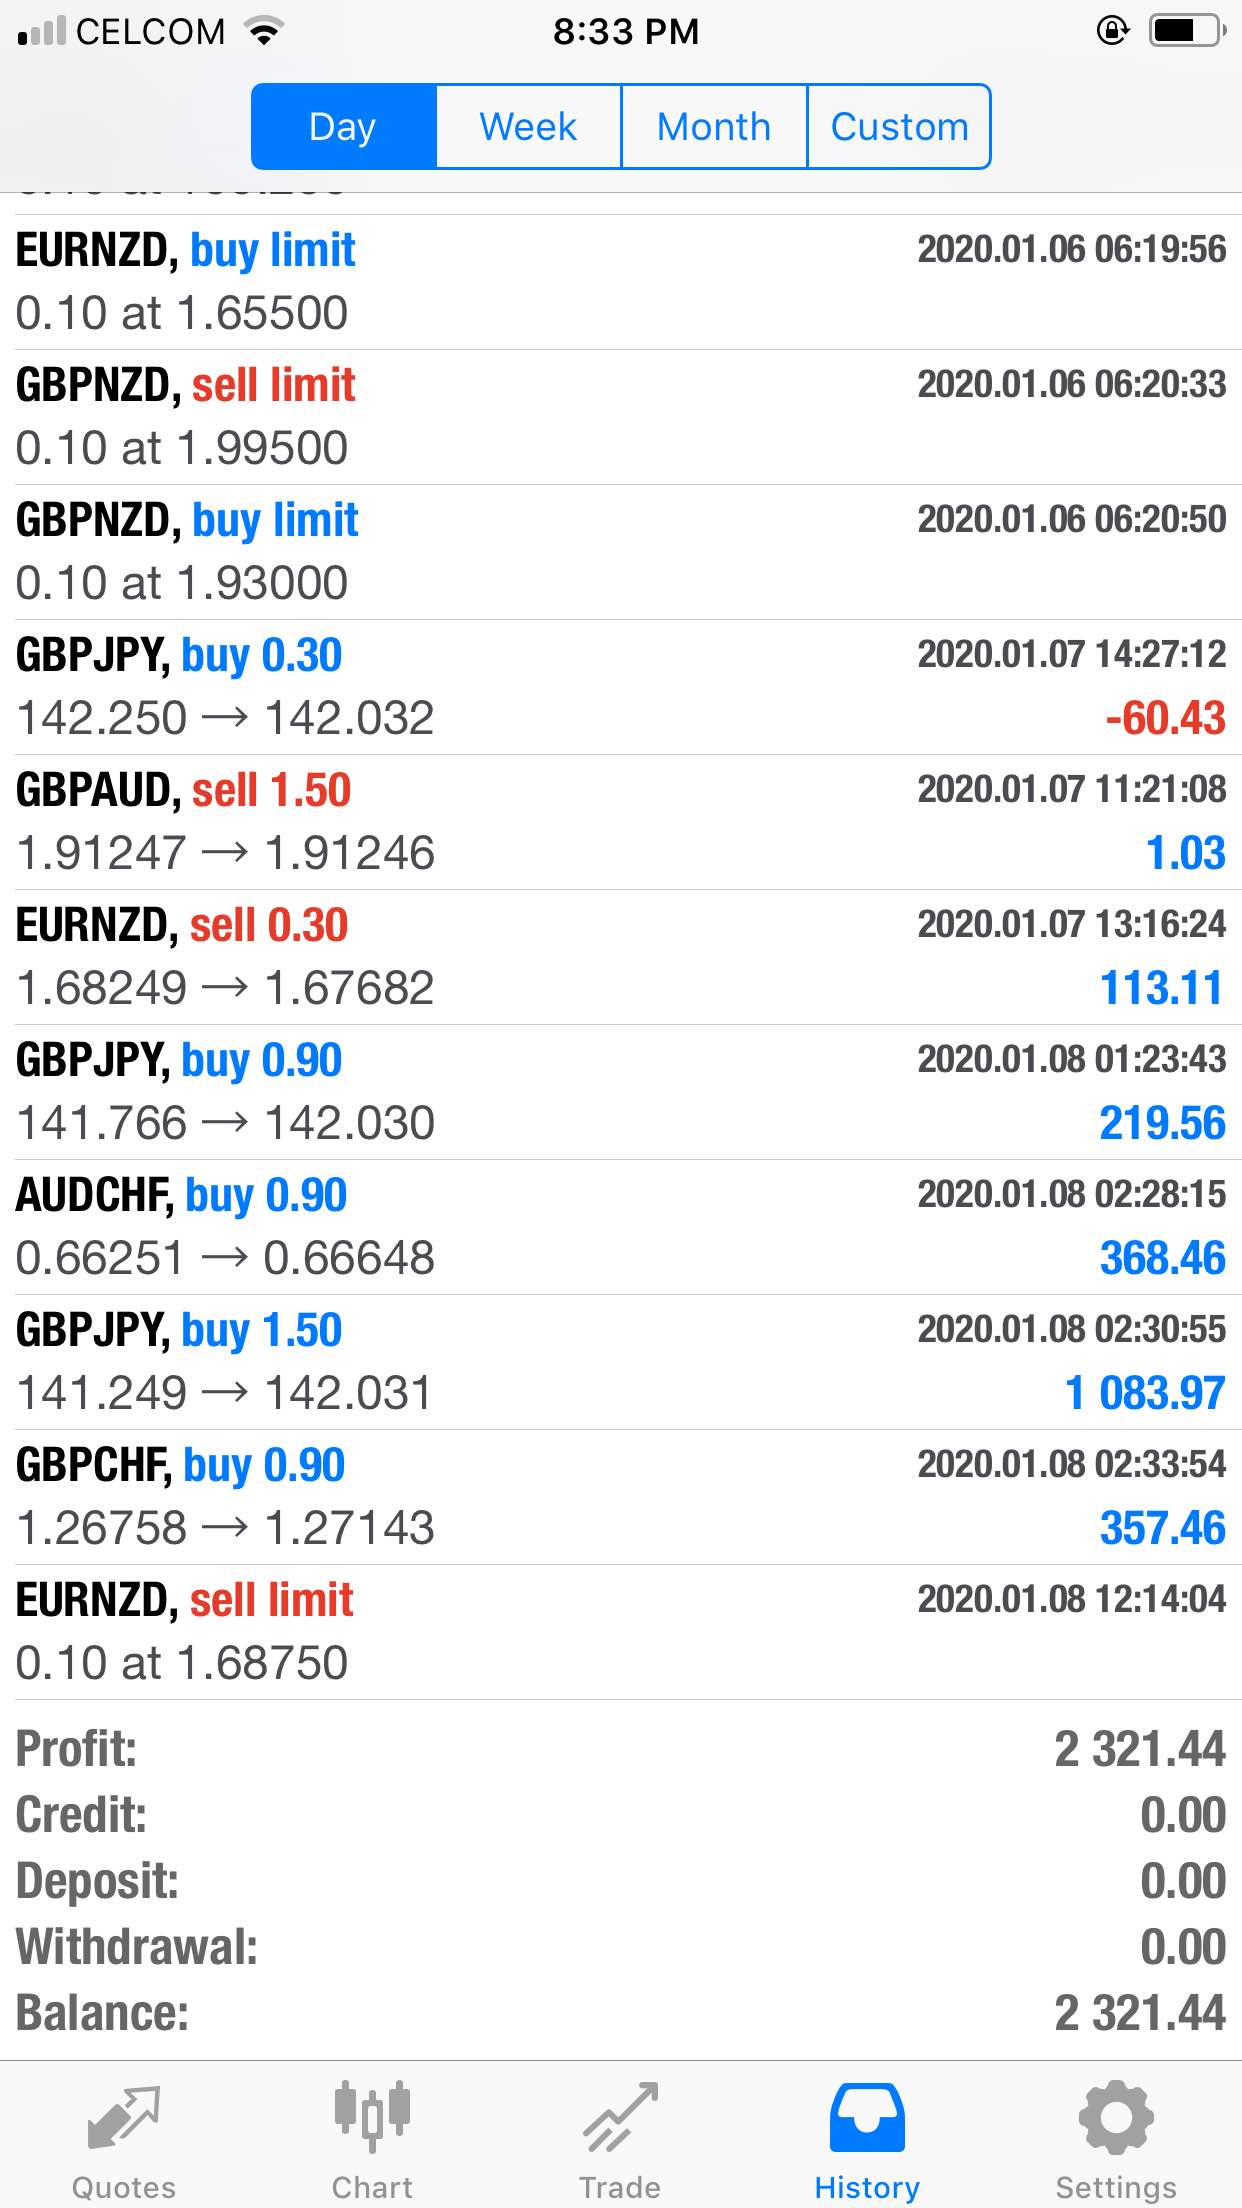This screenshot has height=2208, width=1242.
Task: Switch to the Month period segment
Action: [714, 127]
